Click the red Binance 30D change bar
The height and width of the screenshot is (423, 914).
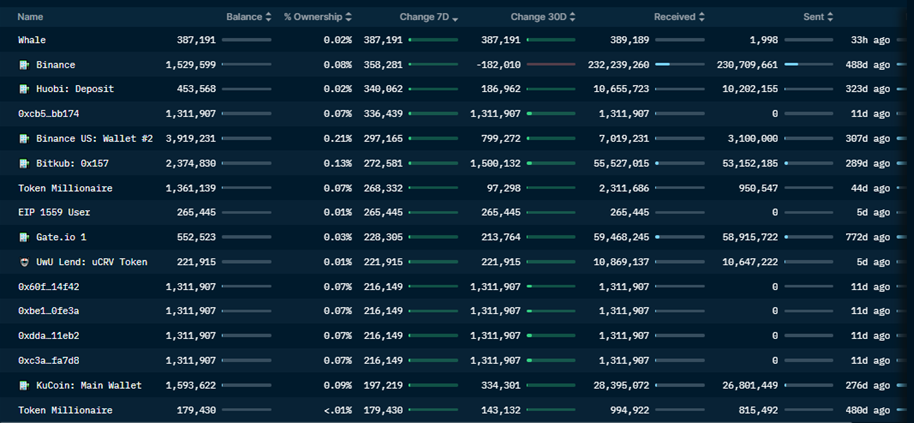tap(551, 65)
